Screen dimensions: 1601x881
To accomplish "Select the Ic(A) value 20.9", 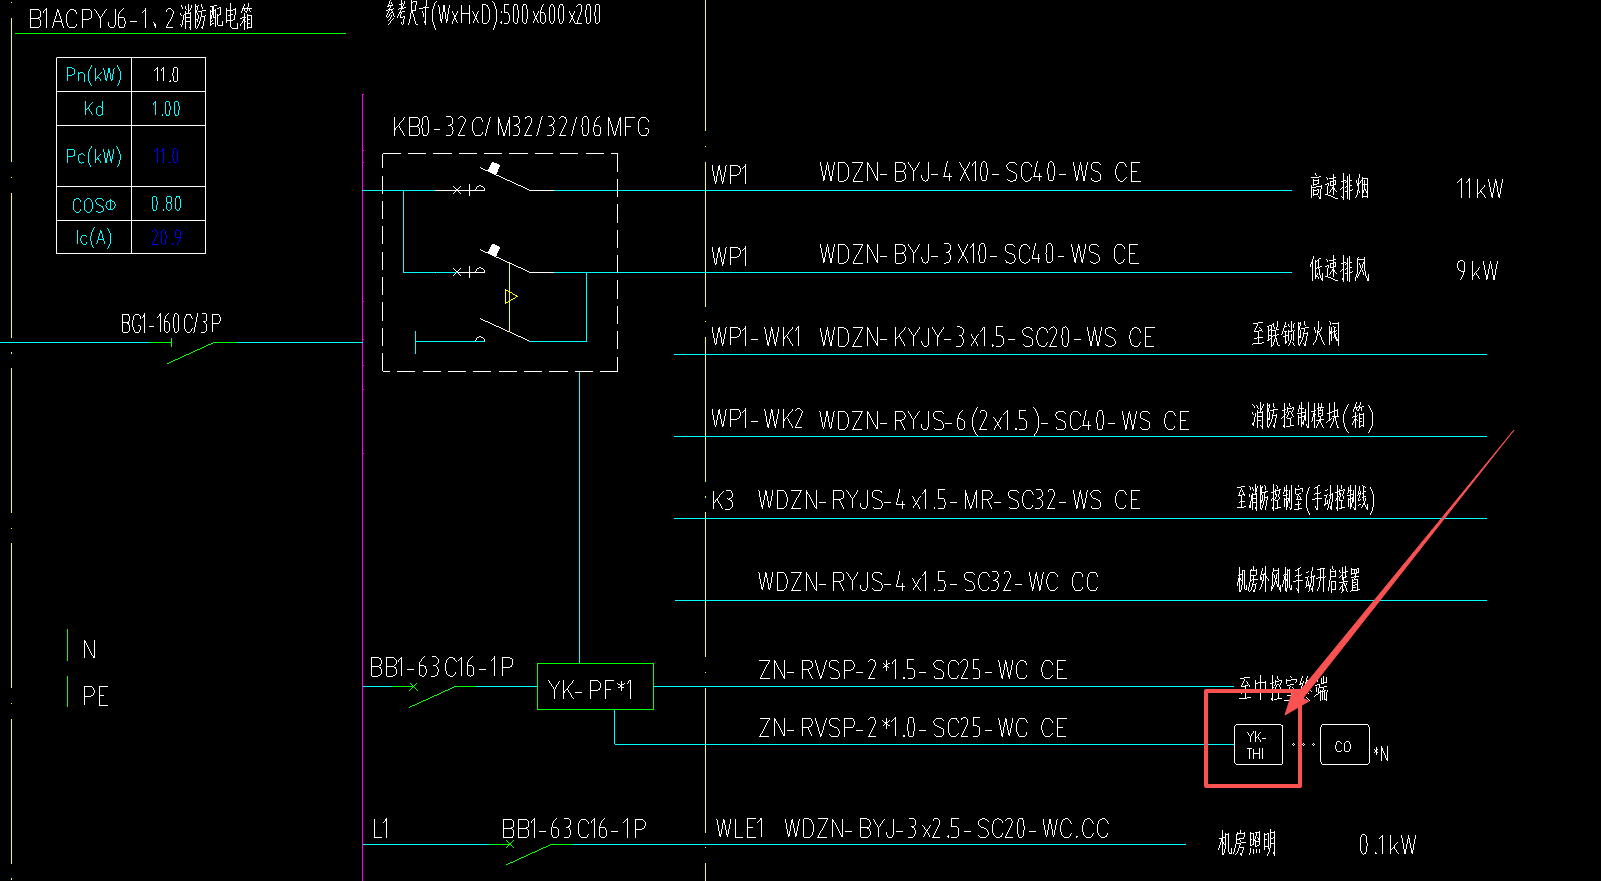I will 168,238.
